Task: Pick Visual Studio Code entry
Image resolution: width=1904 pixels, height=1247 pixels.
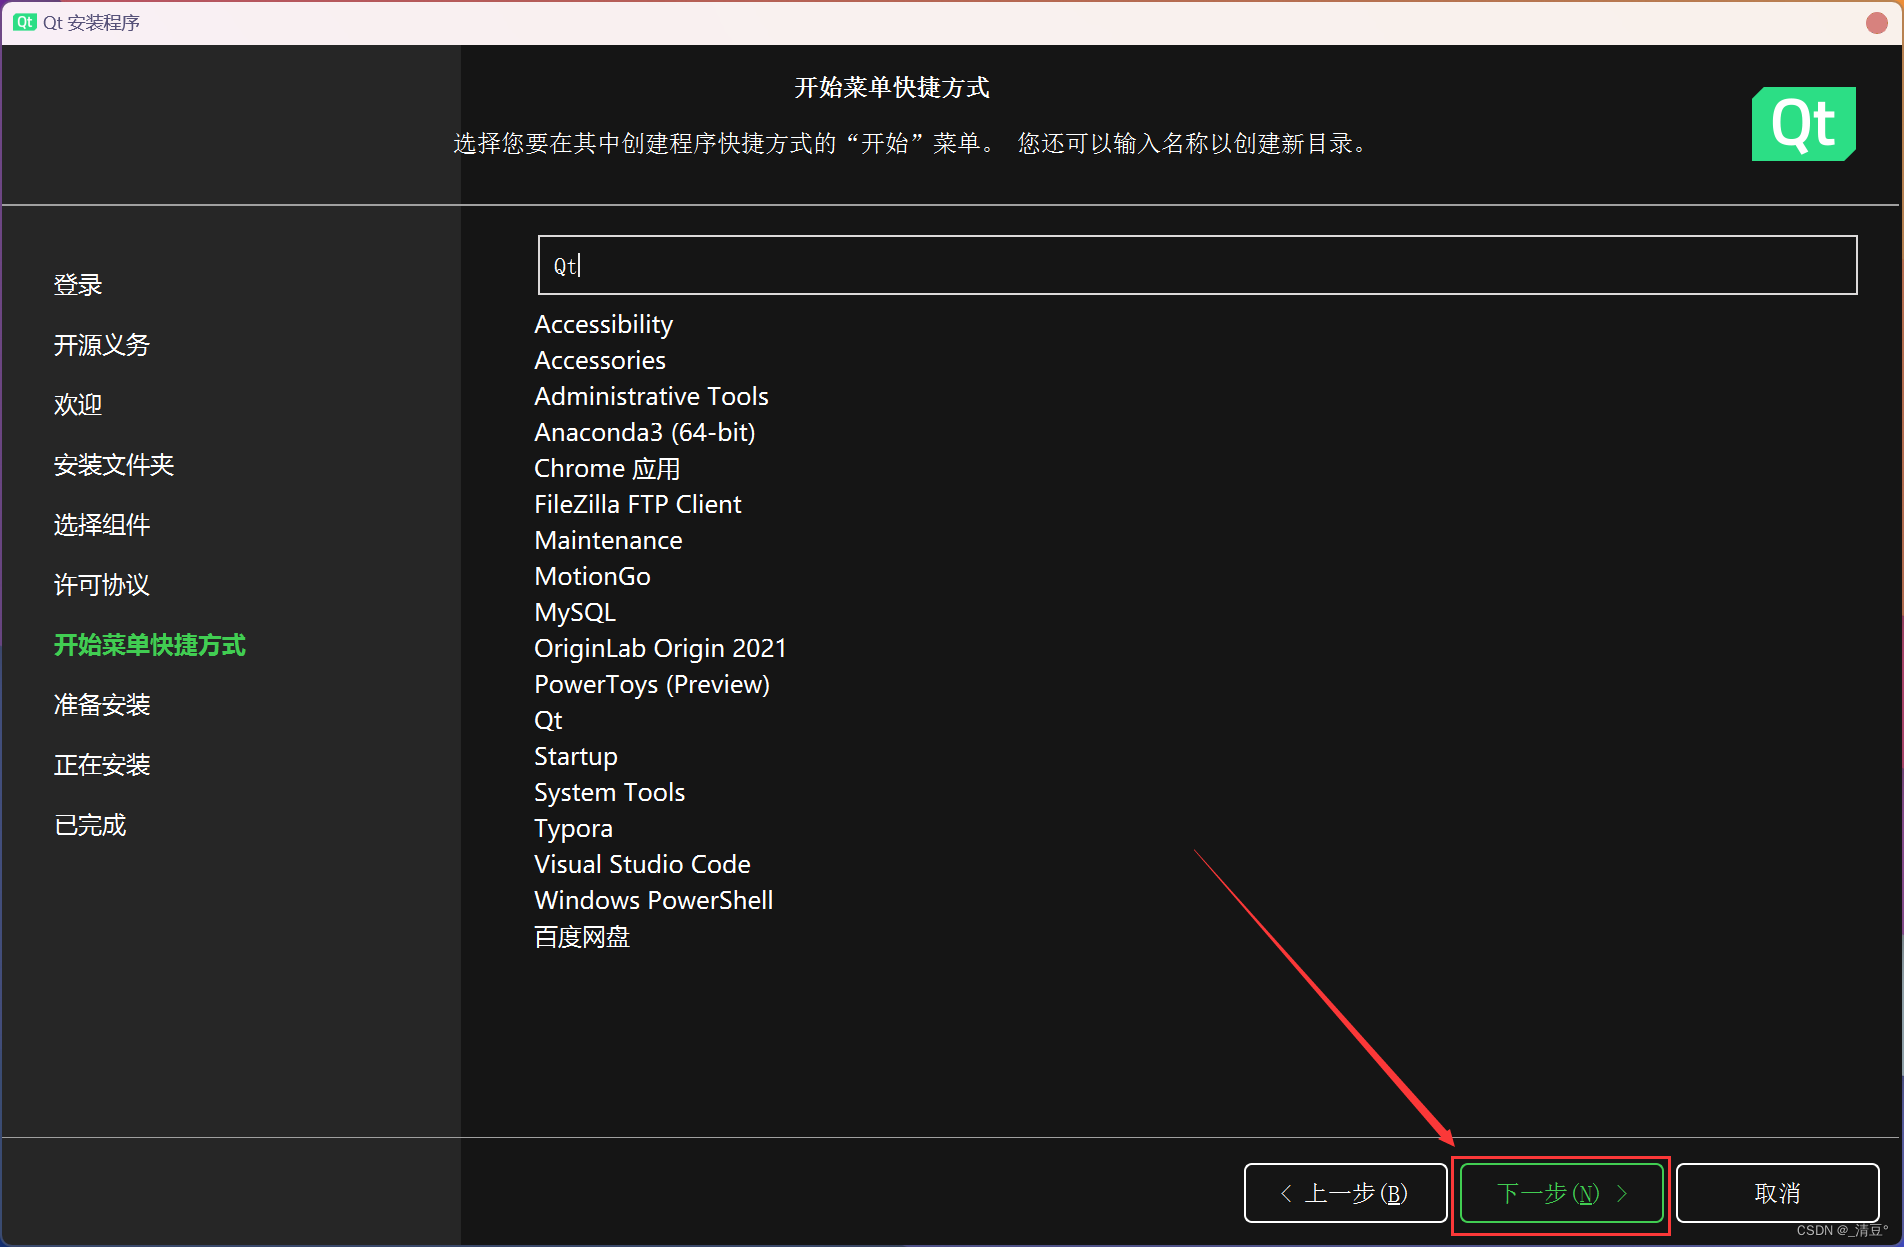Action: click(642, 864)
